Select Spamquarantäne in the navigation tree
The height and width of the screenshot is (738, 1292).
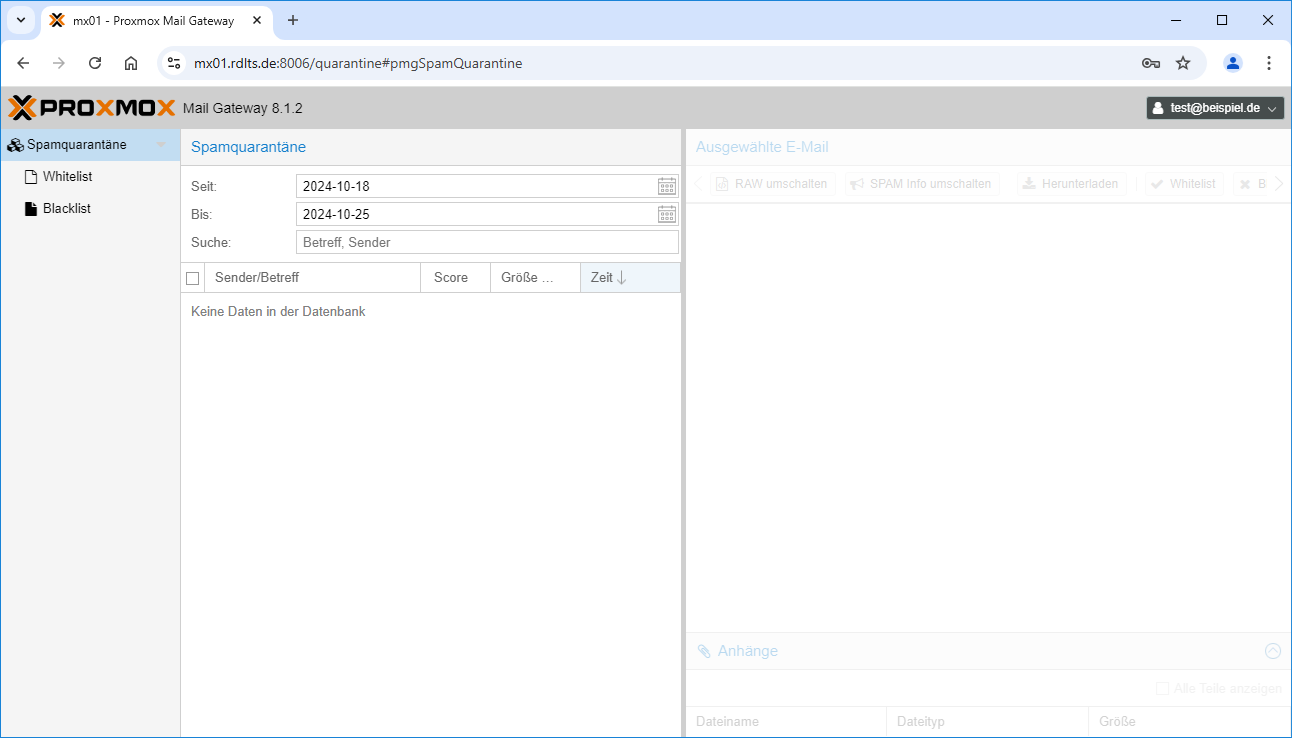tap(77, 145)
